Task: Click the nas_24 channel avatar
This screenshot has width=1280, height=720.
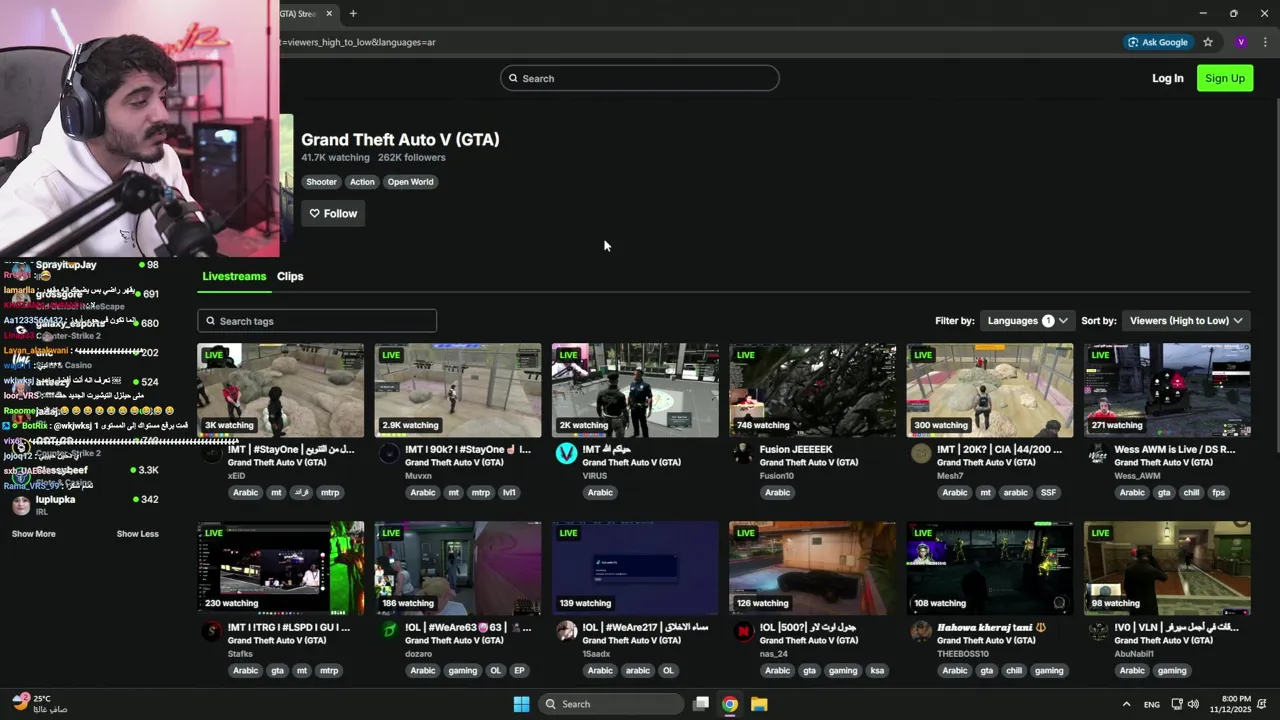Action: pyautogui.click(x=743, y=631)
